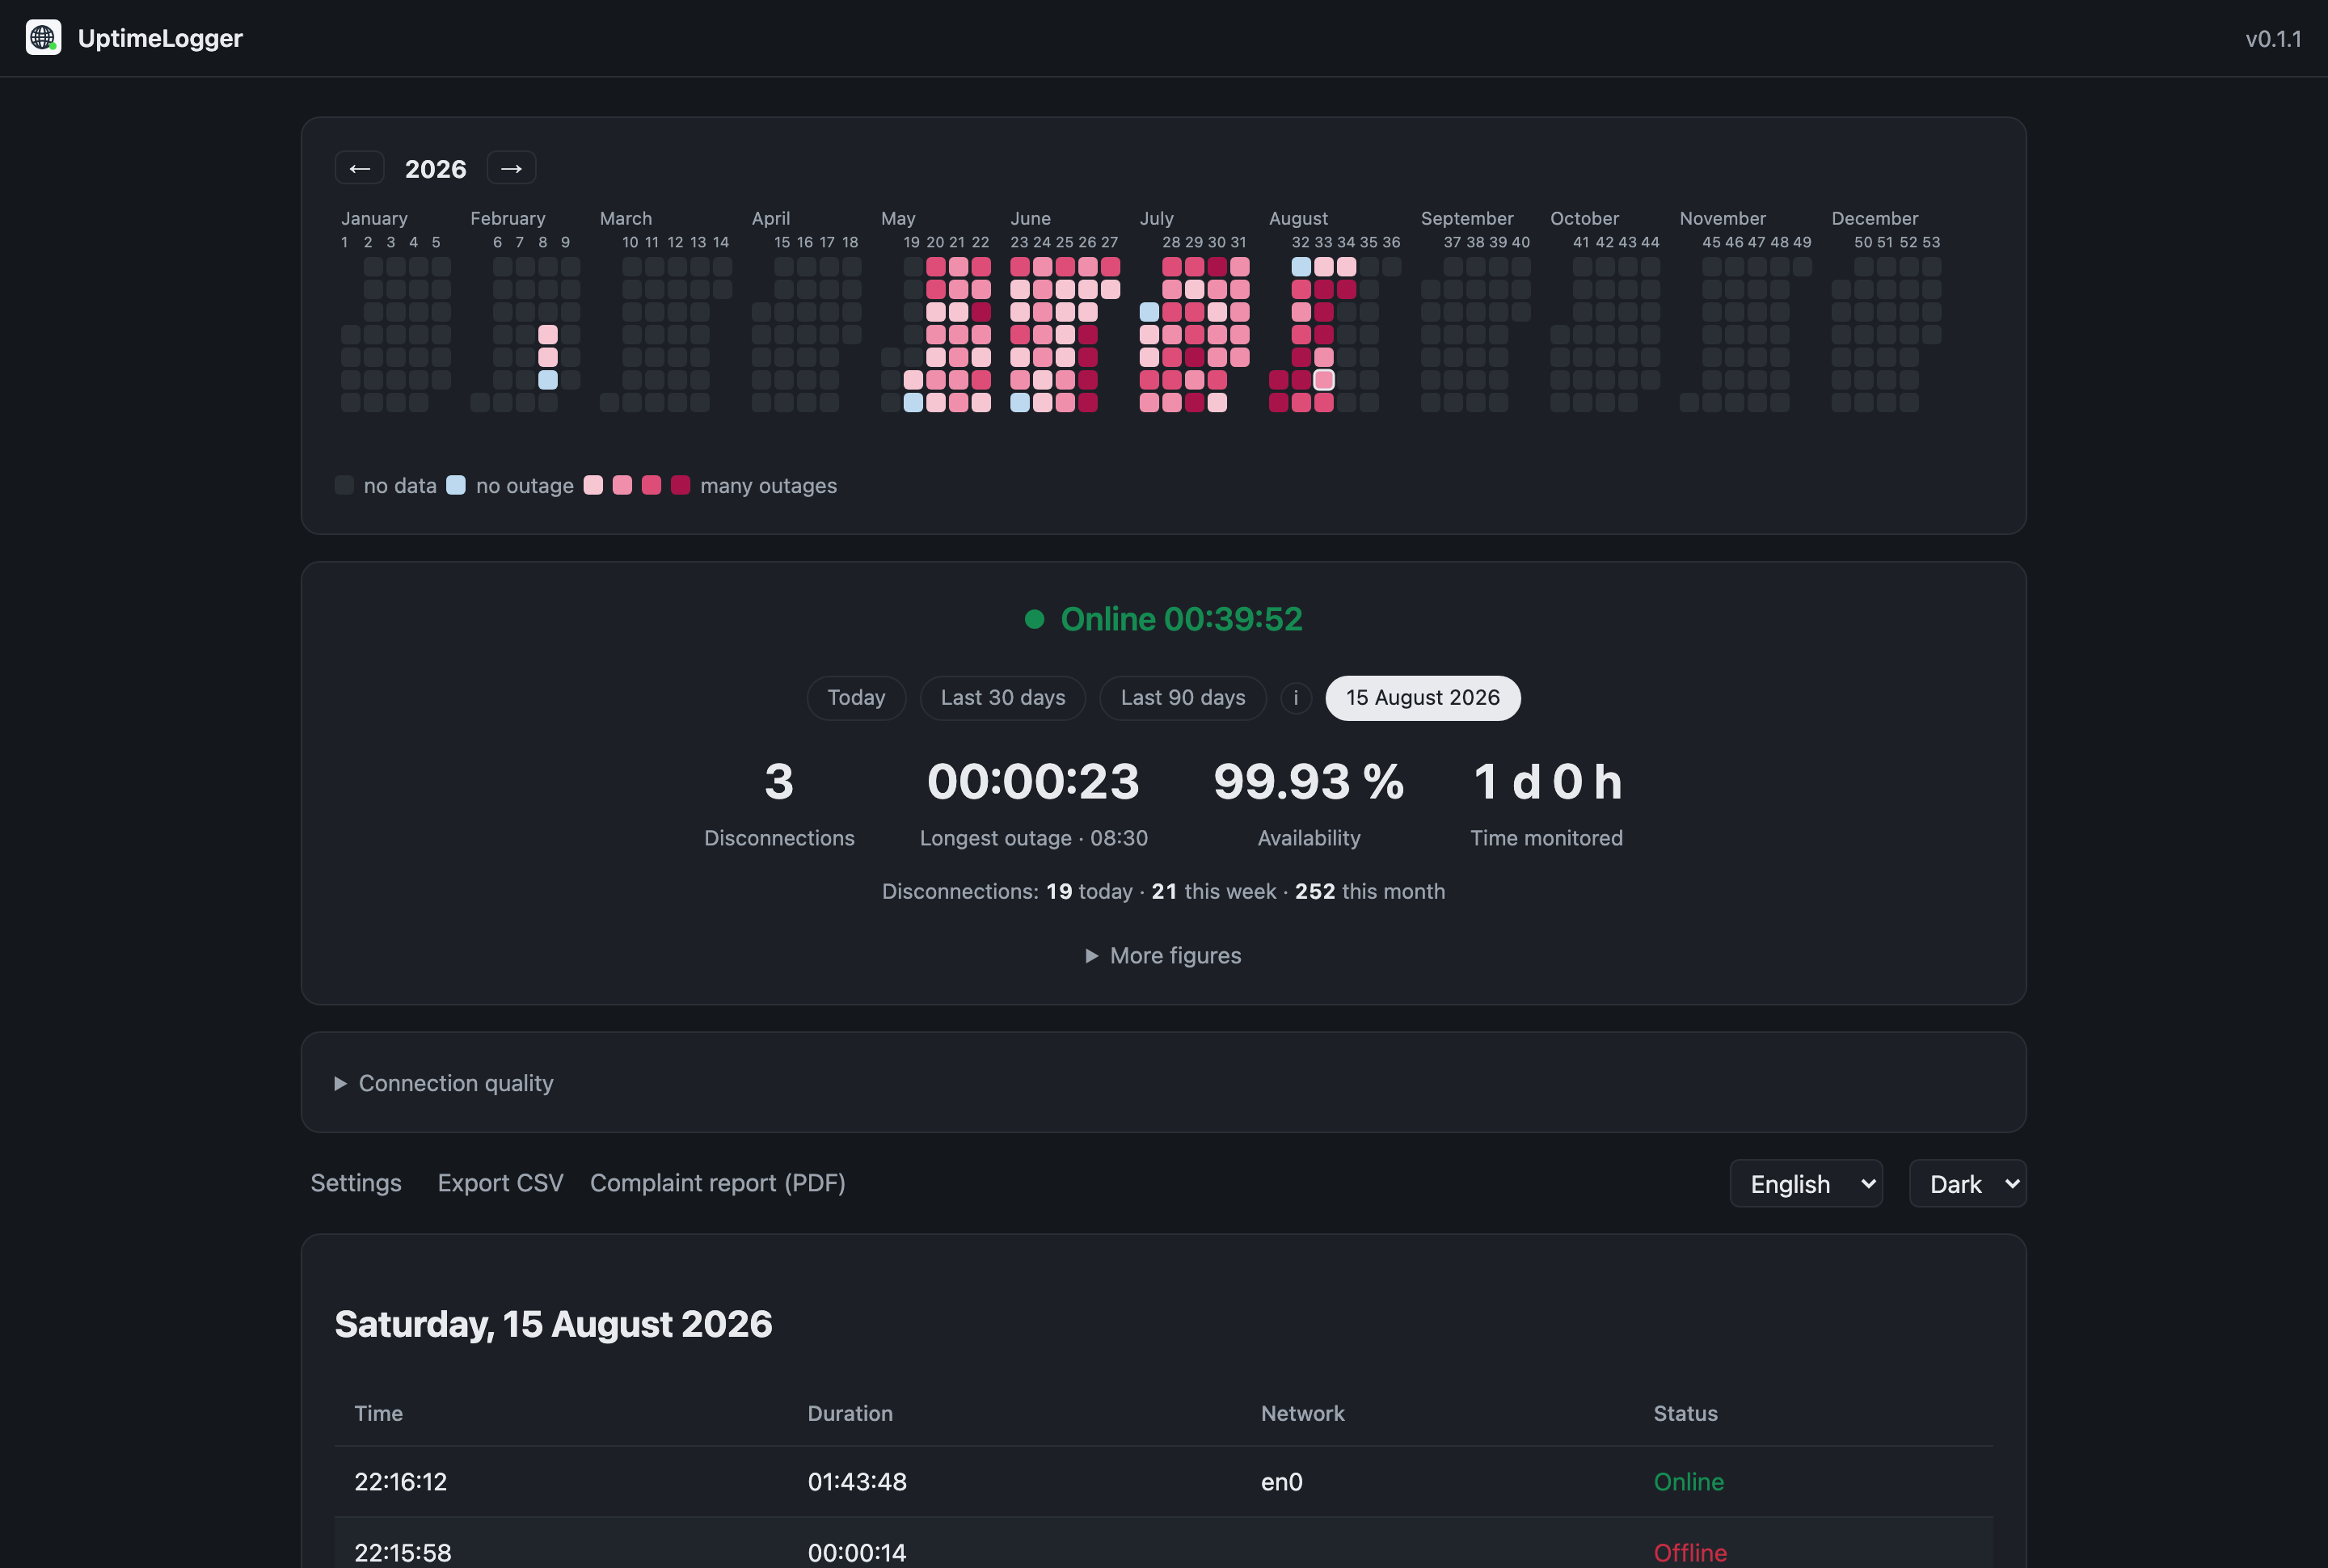Click the '19 today' disconnections text

(x=1089, y=891)
